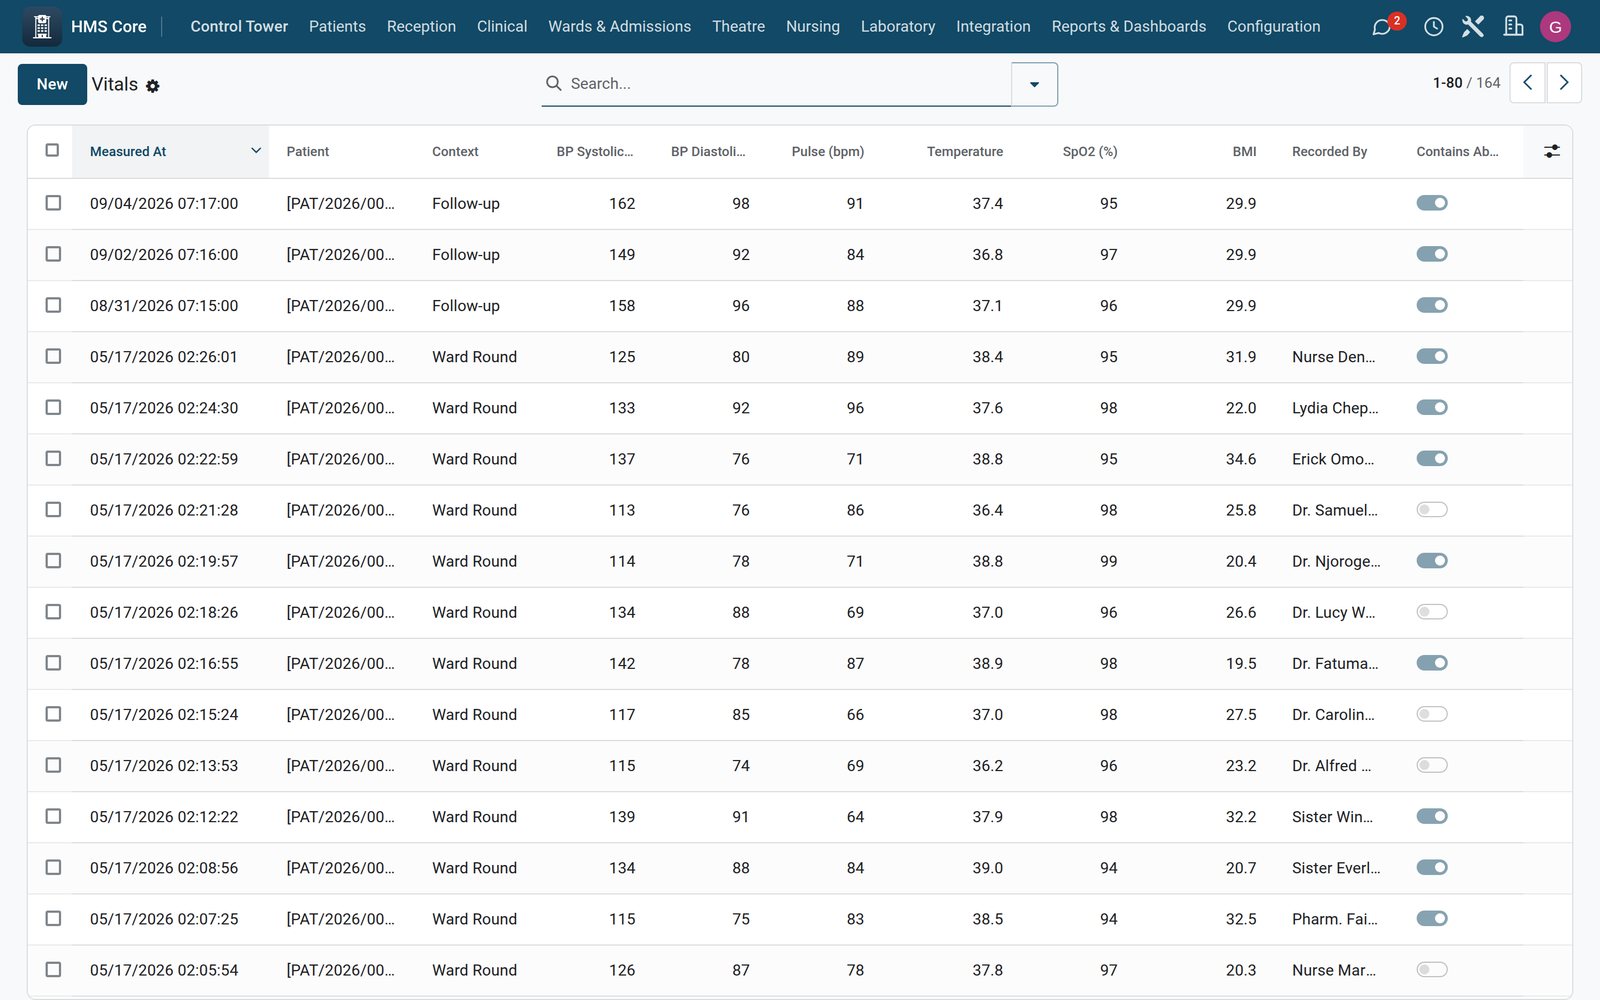Image resolution: width=1600 pixels, height=1000 pixels.
Task: Click the BMI value 34.6
Action: coord(1241,459)
